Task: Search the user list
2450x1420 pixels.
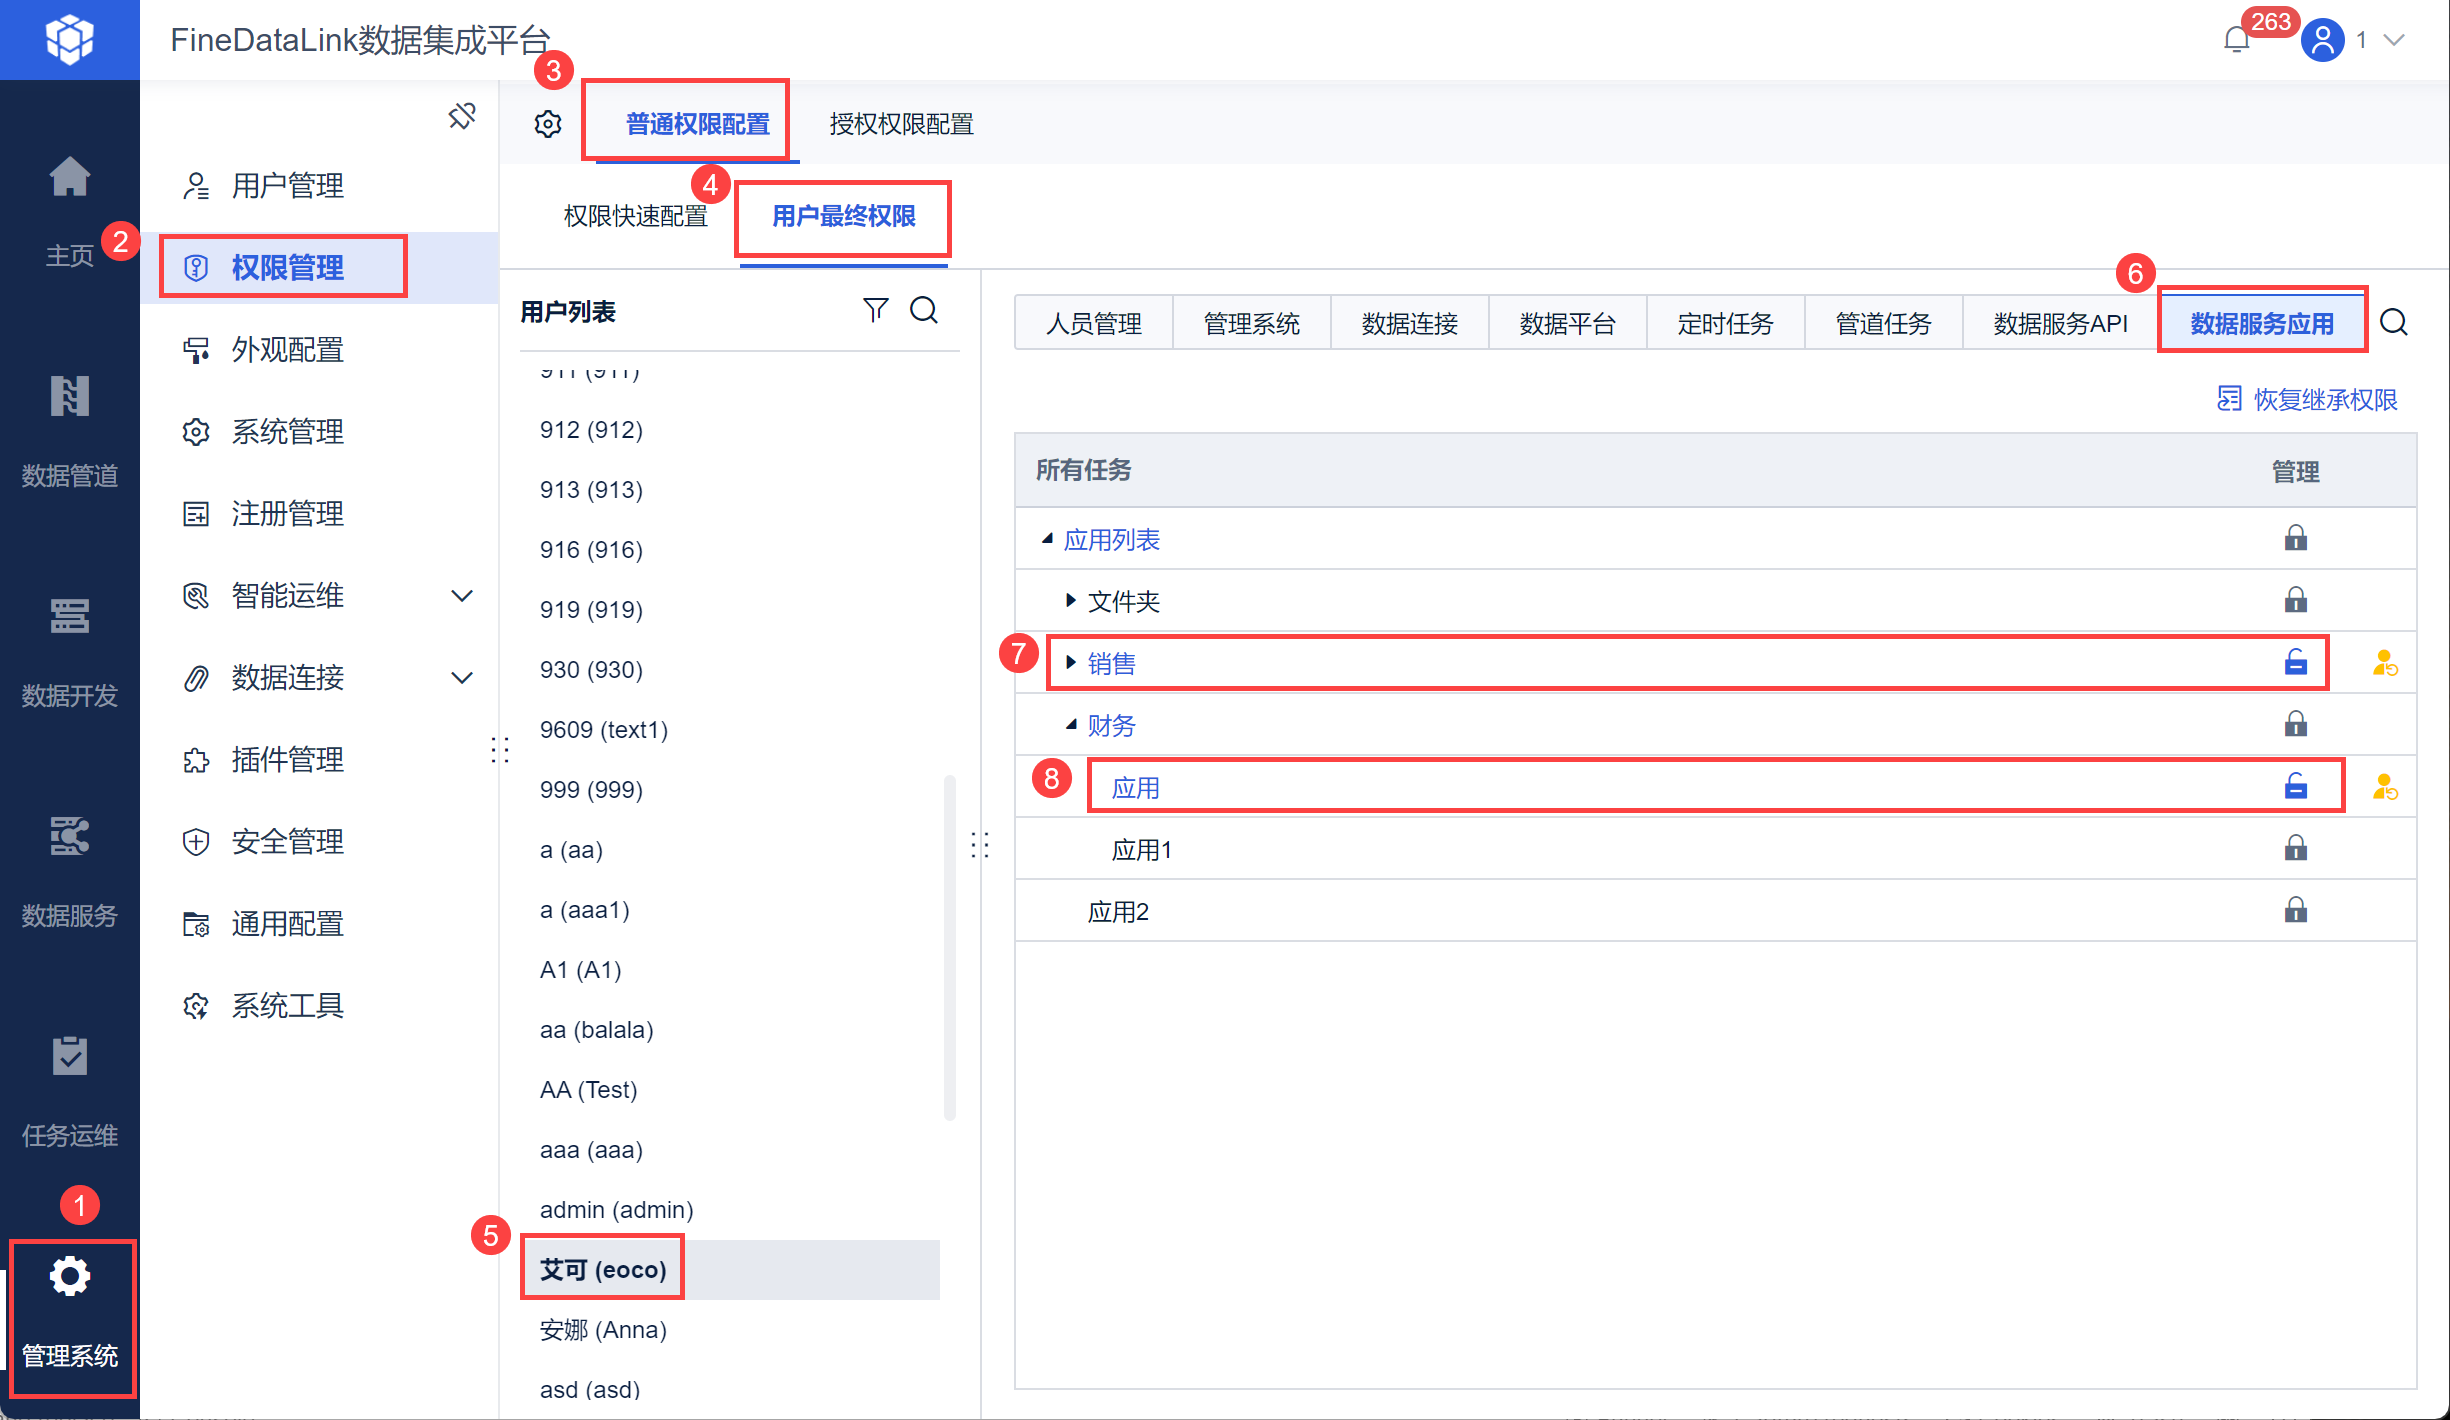Action: 924,310
